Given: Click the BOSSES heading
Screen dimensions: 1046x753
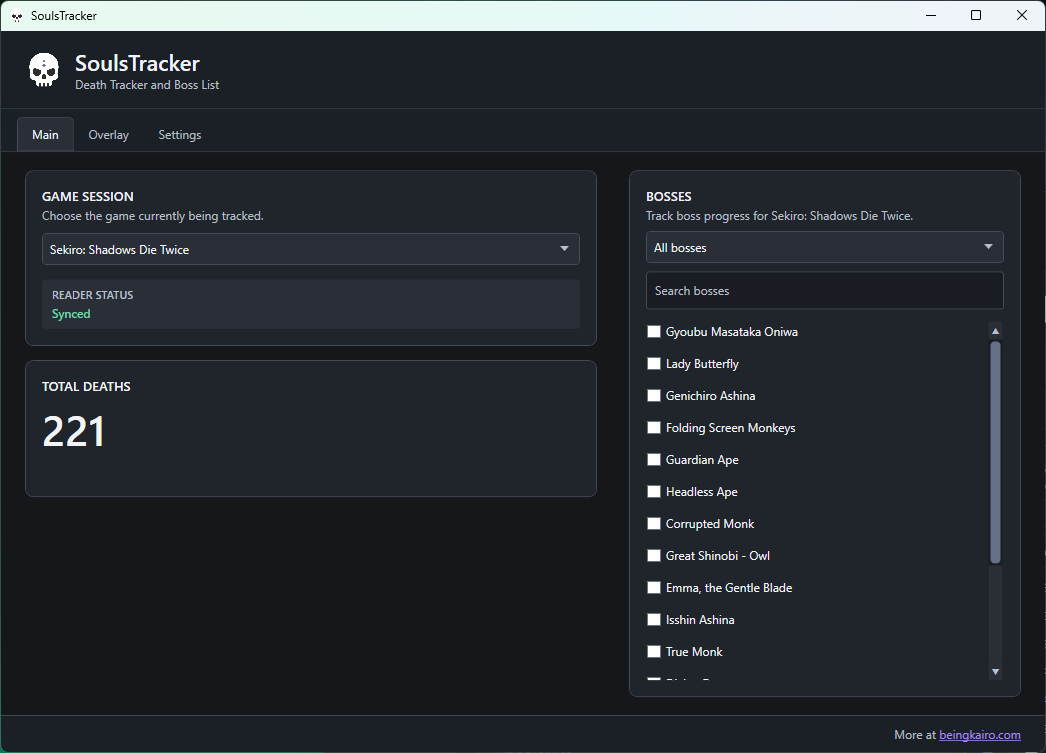Looking at the screenshot, I should point(668,197).
